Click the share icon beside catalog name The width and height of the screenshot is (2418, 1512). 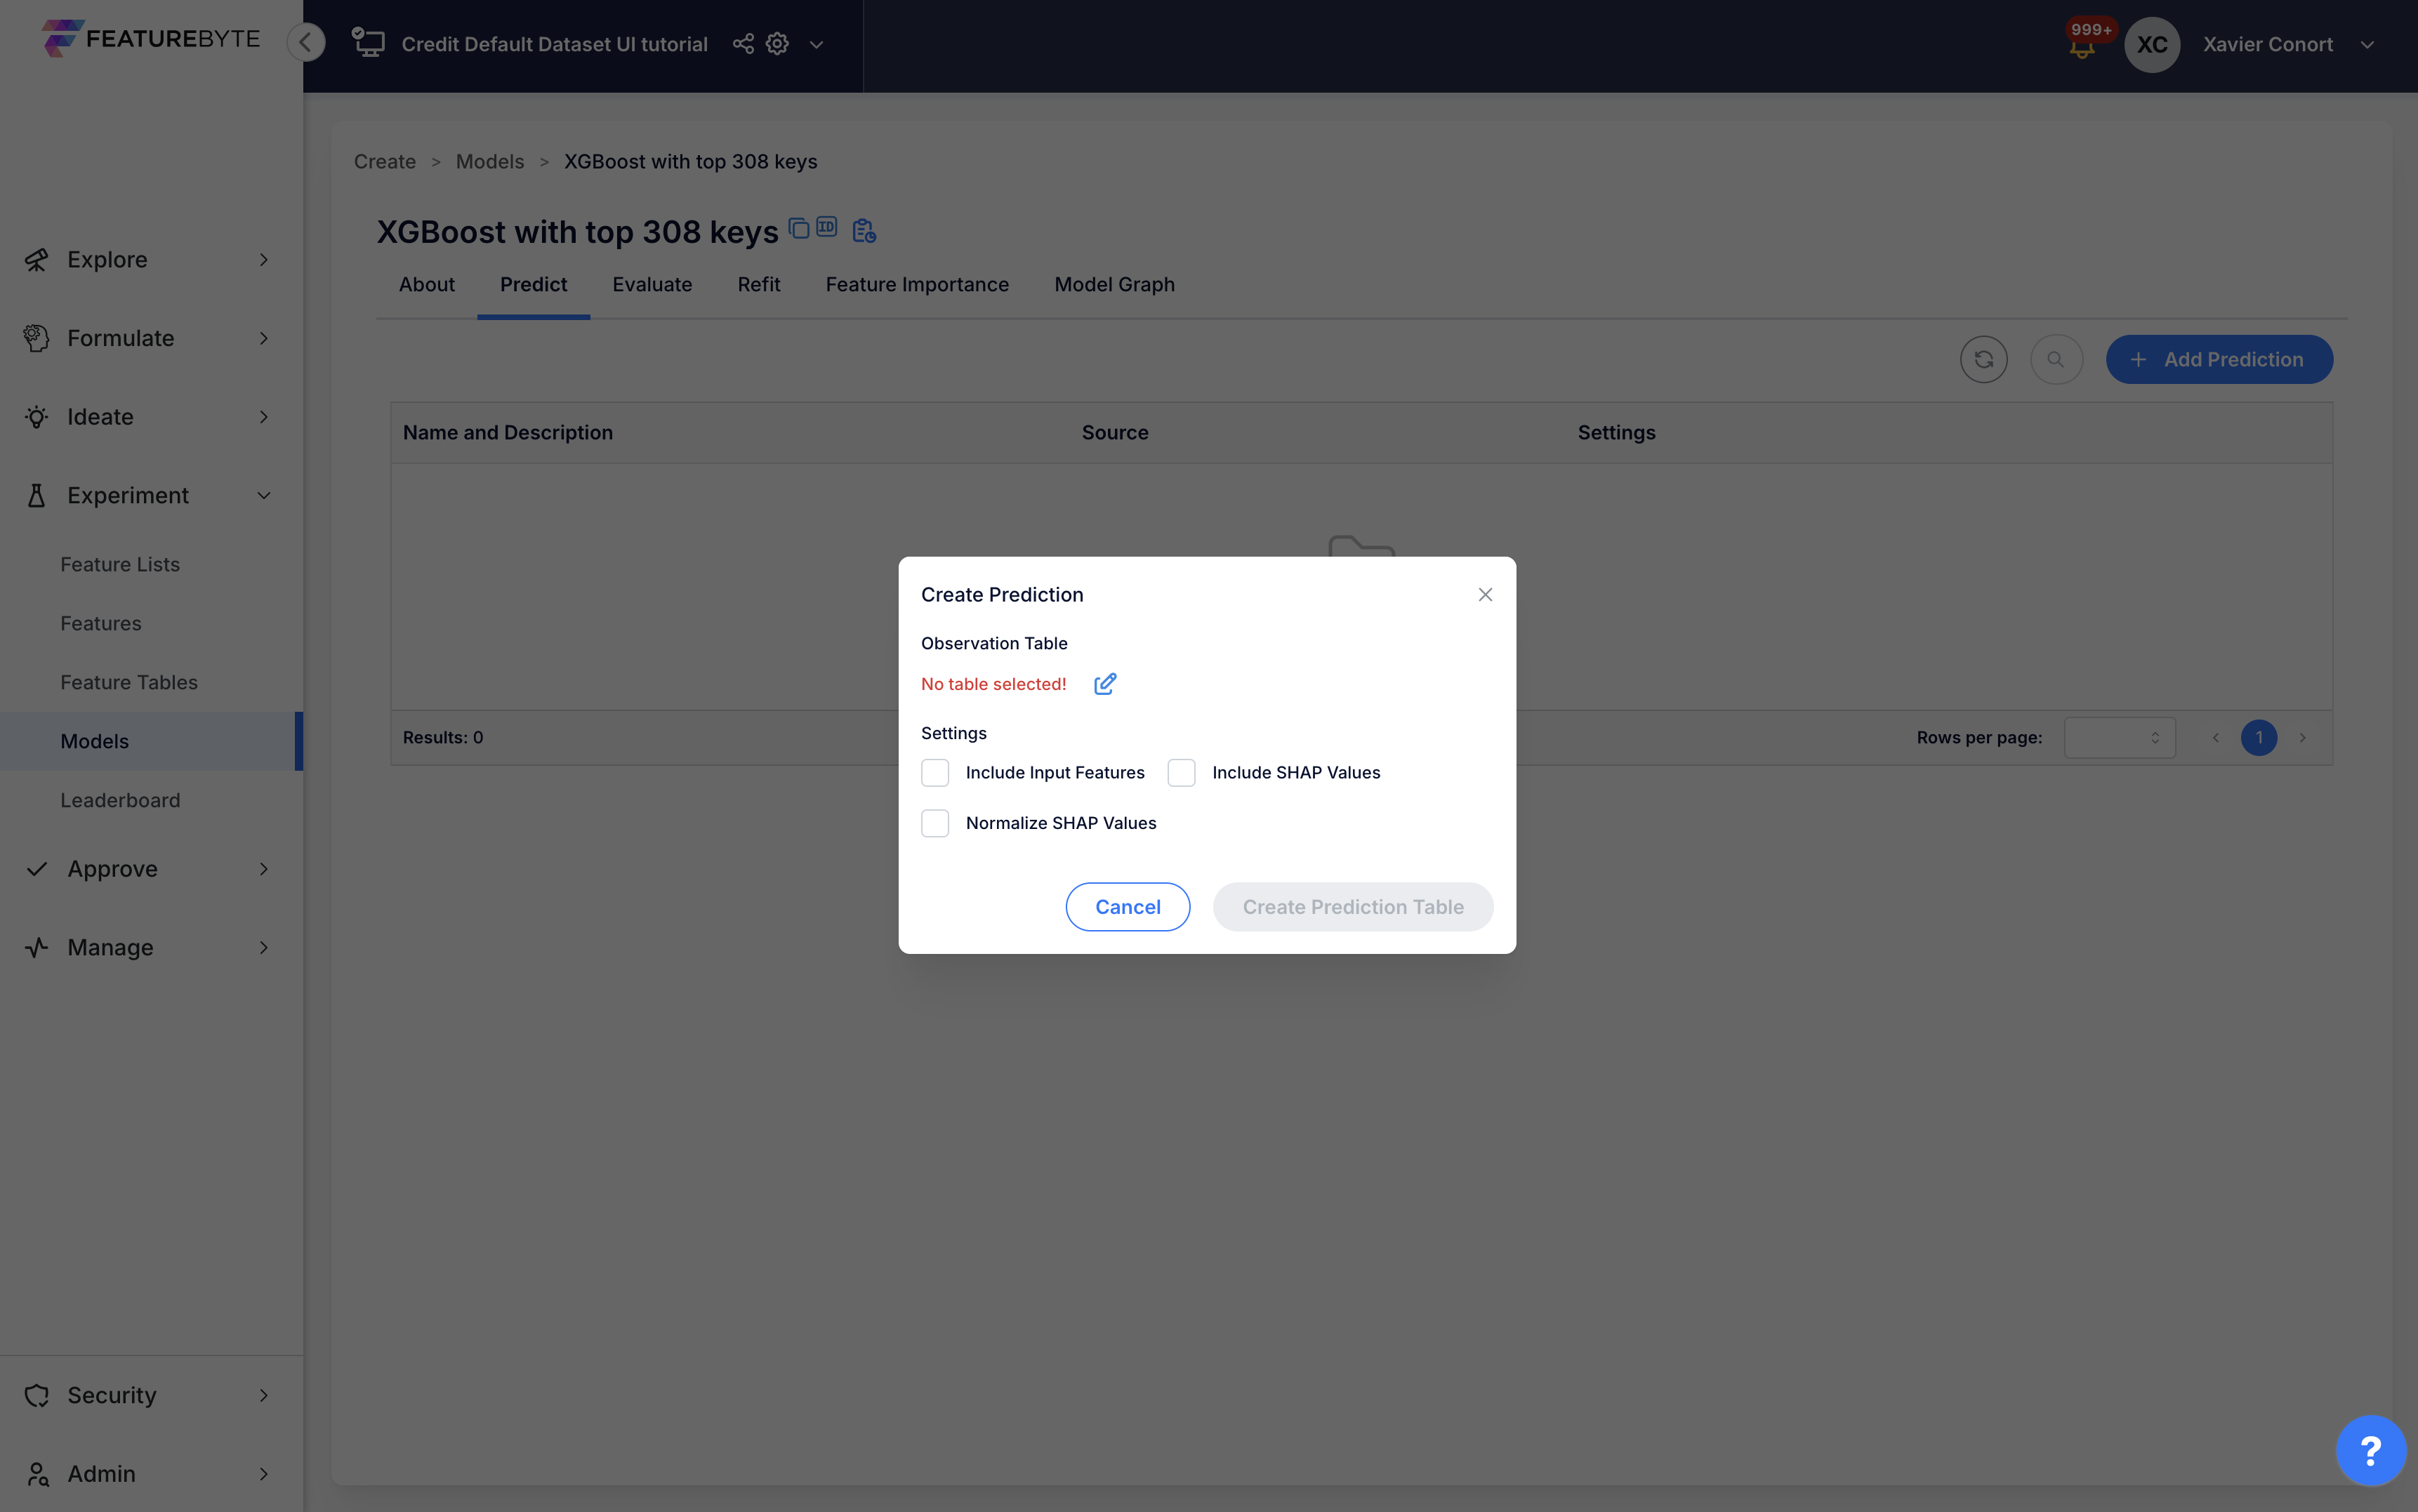point(743,44)
